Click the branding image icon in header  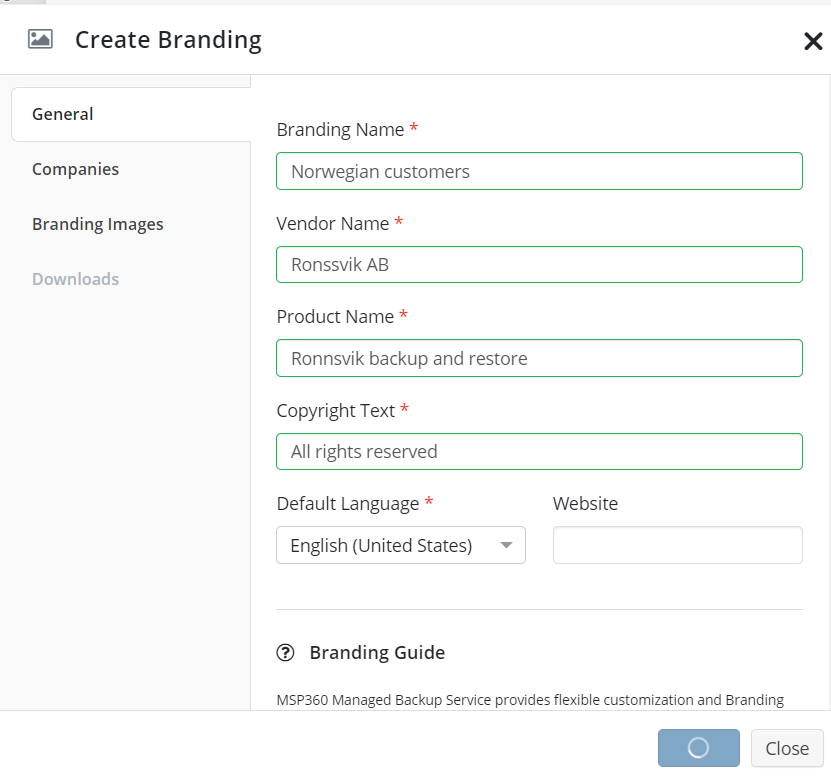point(40,39)
